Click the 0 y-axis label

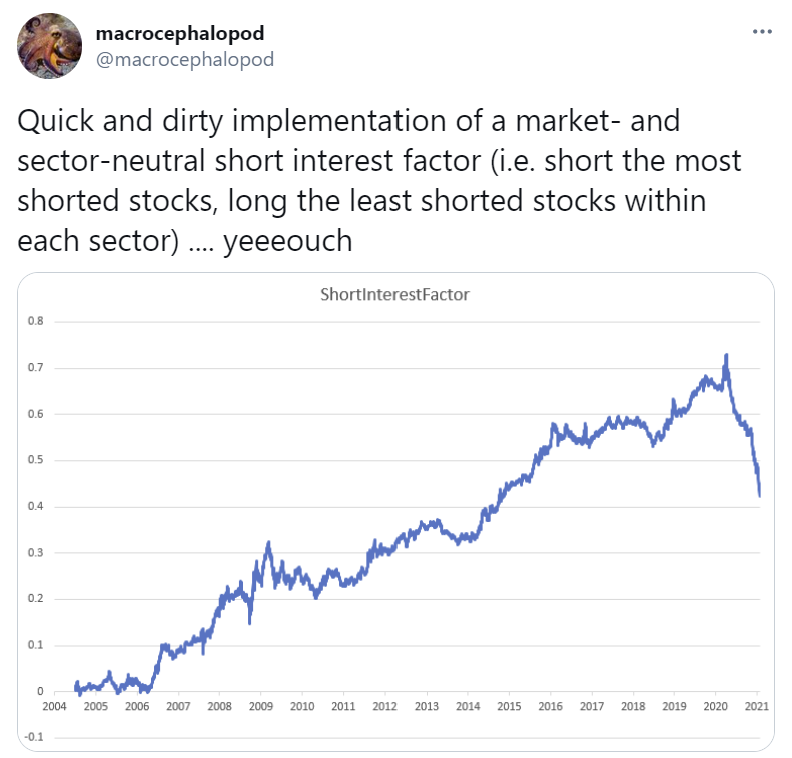tap(40, 691)
